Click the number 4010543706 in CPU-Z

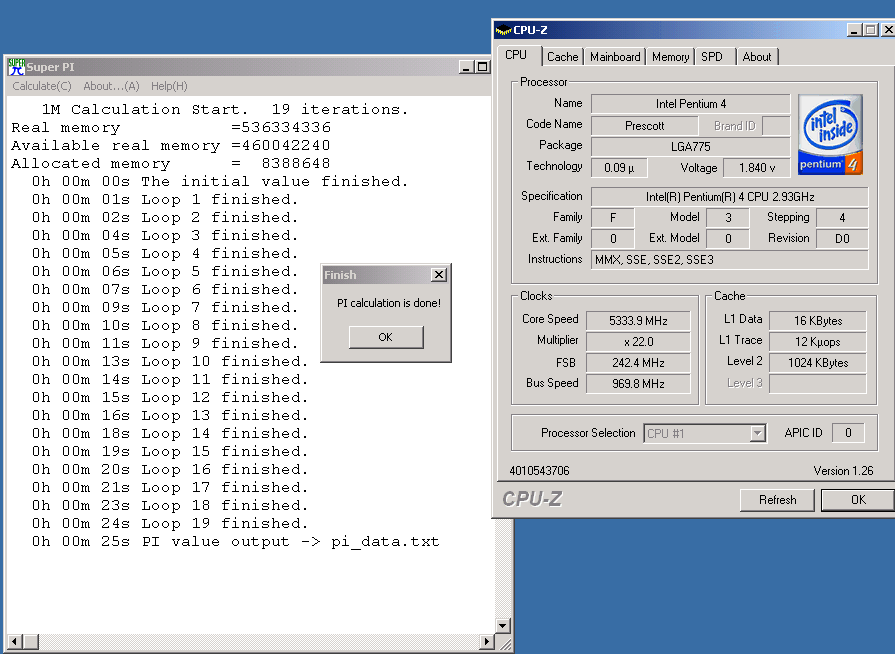tap(539, 471)
